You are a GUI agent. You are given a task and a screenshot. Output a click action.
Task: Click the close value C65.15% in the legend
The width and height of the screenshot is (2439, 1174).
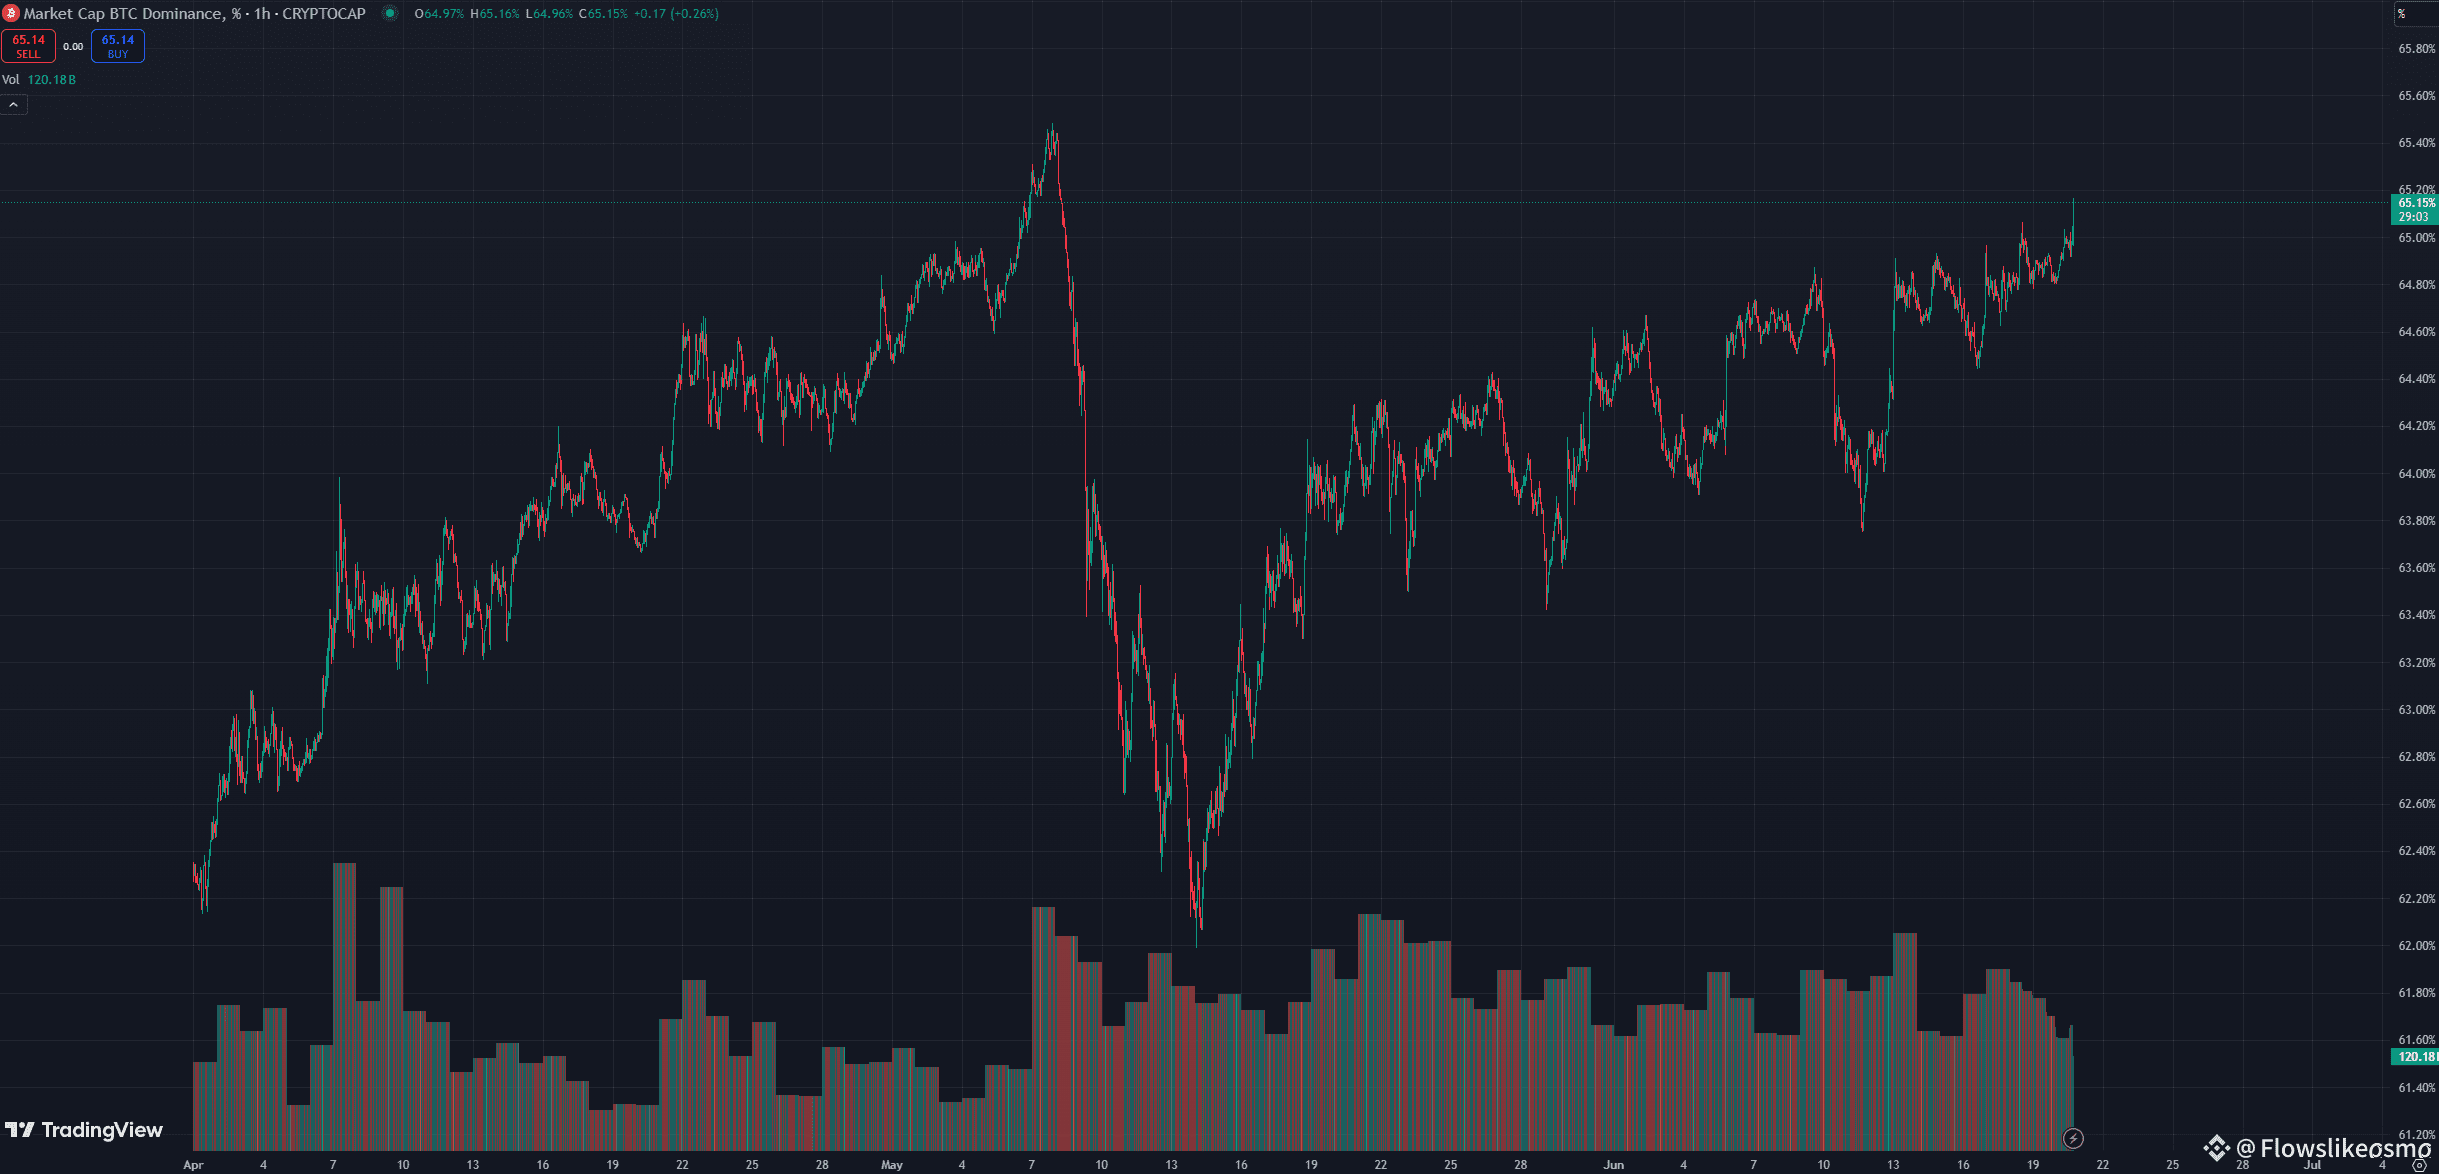point(604,14)
